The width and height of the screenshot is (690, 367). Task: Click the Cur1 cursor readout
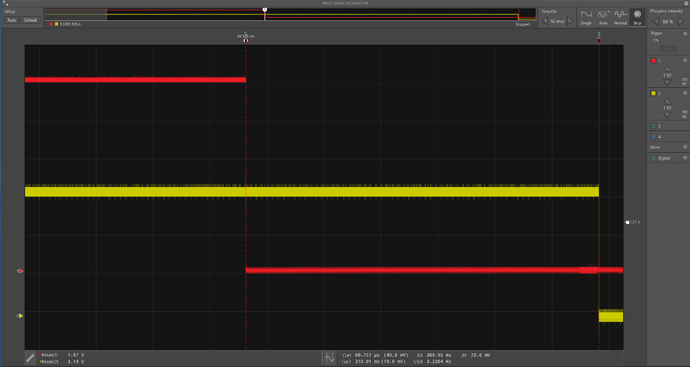pos(374,355)
